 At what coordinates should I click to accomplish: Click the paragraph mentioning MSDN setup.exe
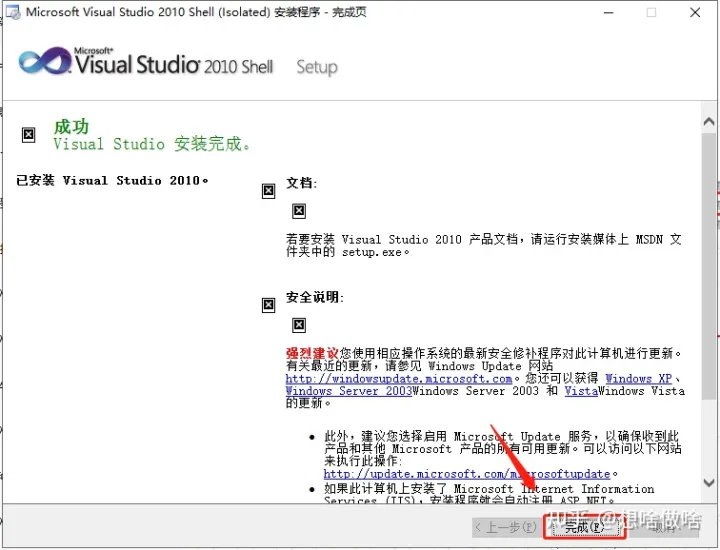pos(484,246)
